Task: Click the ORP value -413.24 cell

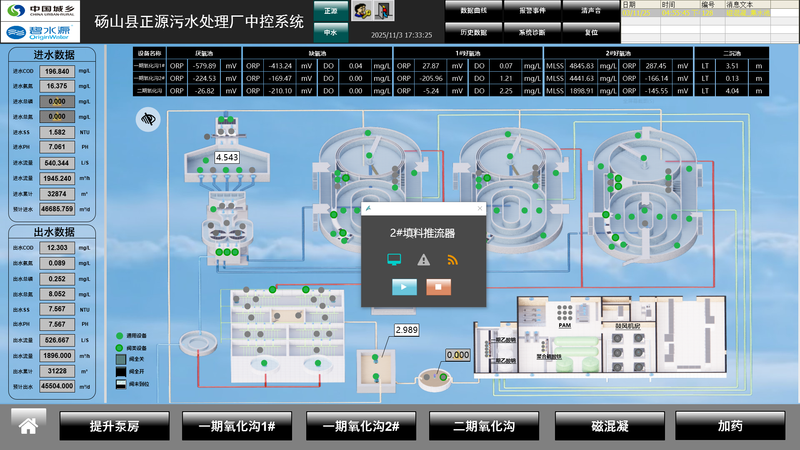Action: click(281, 66)
